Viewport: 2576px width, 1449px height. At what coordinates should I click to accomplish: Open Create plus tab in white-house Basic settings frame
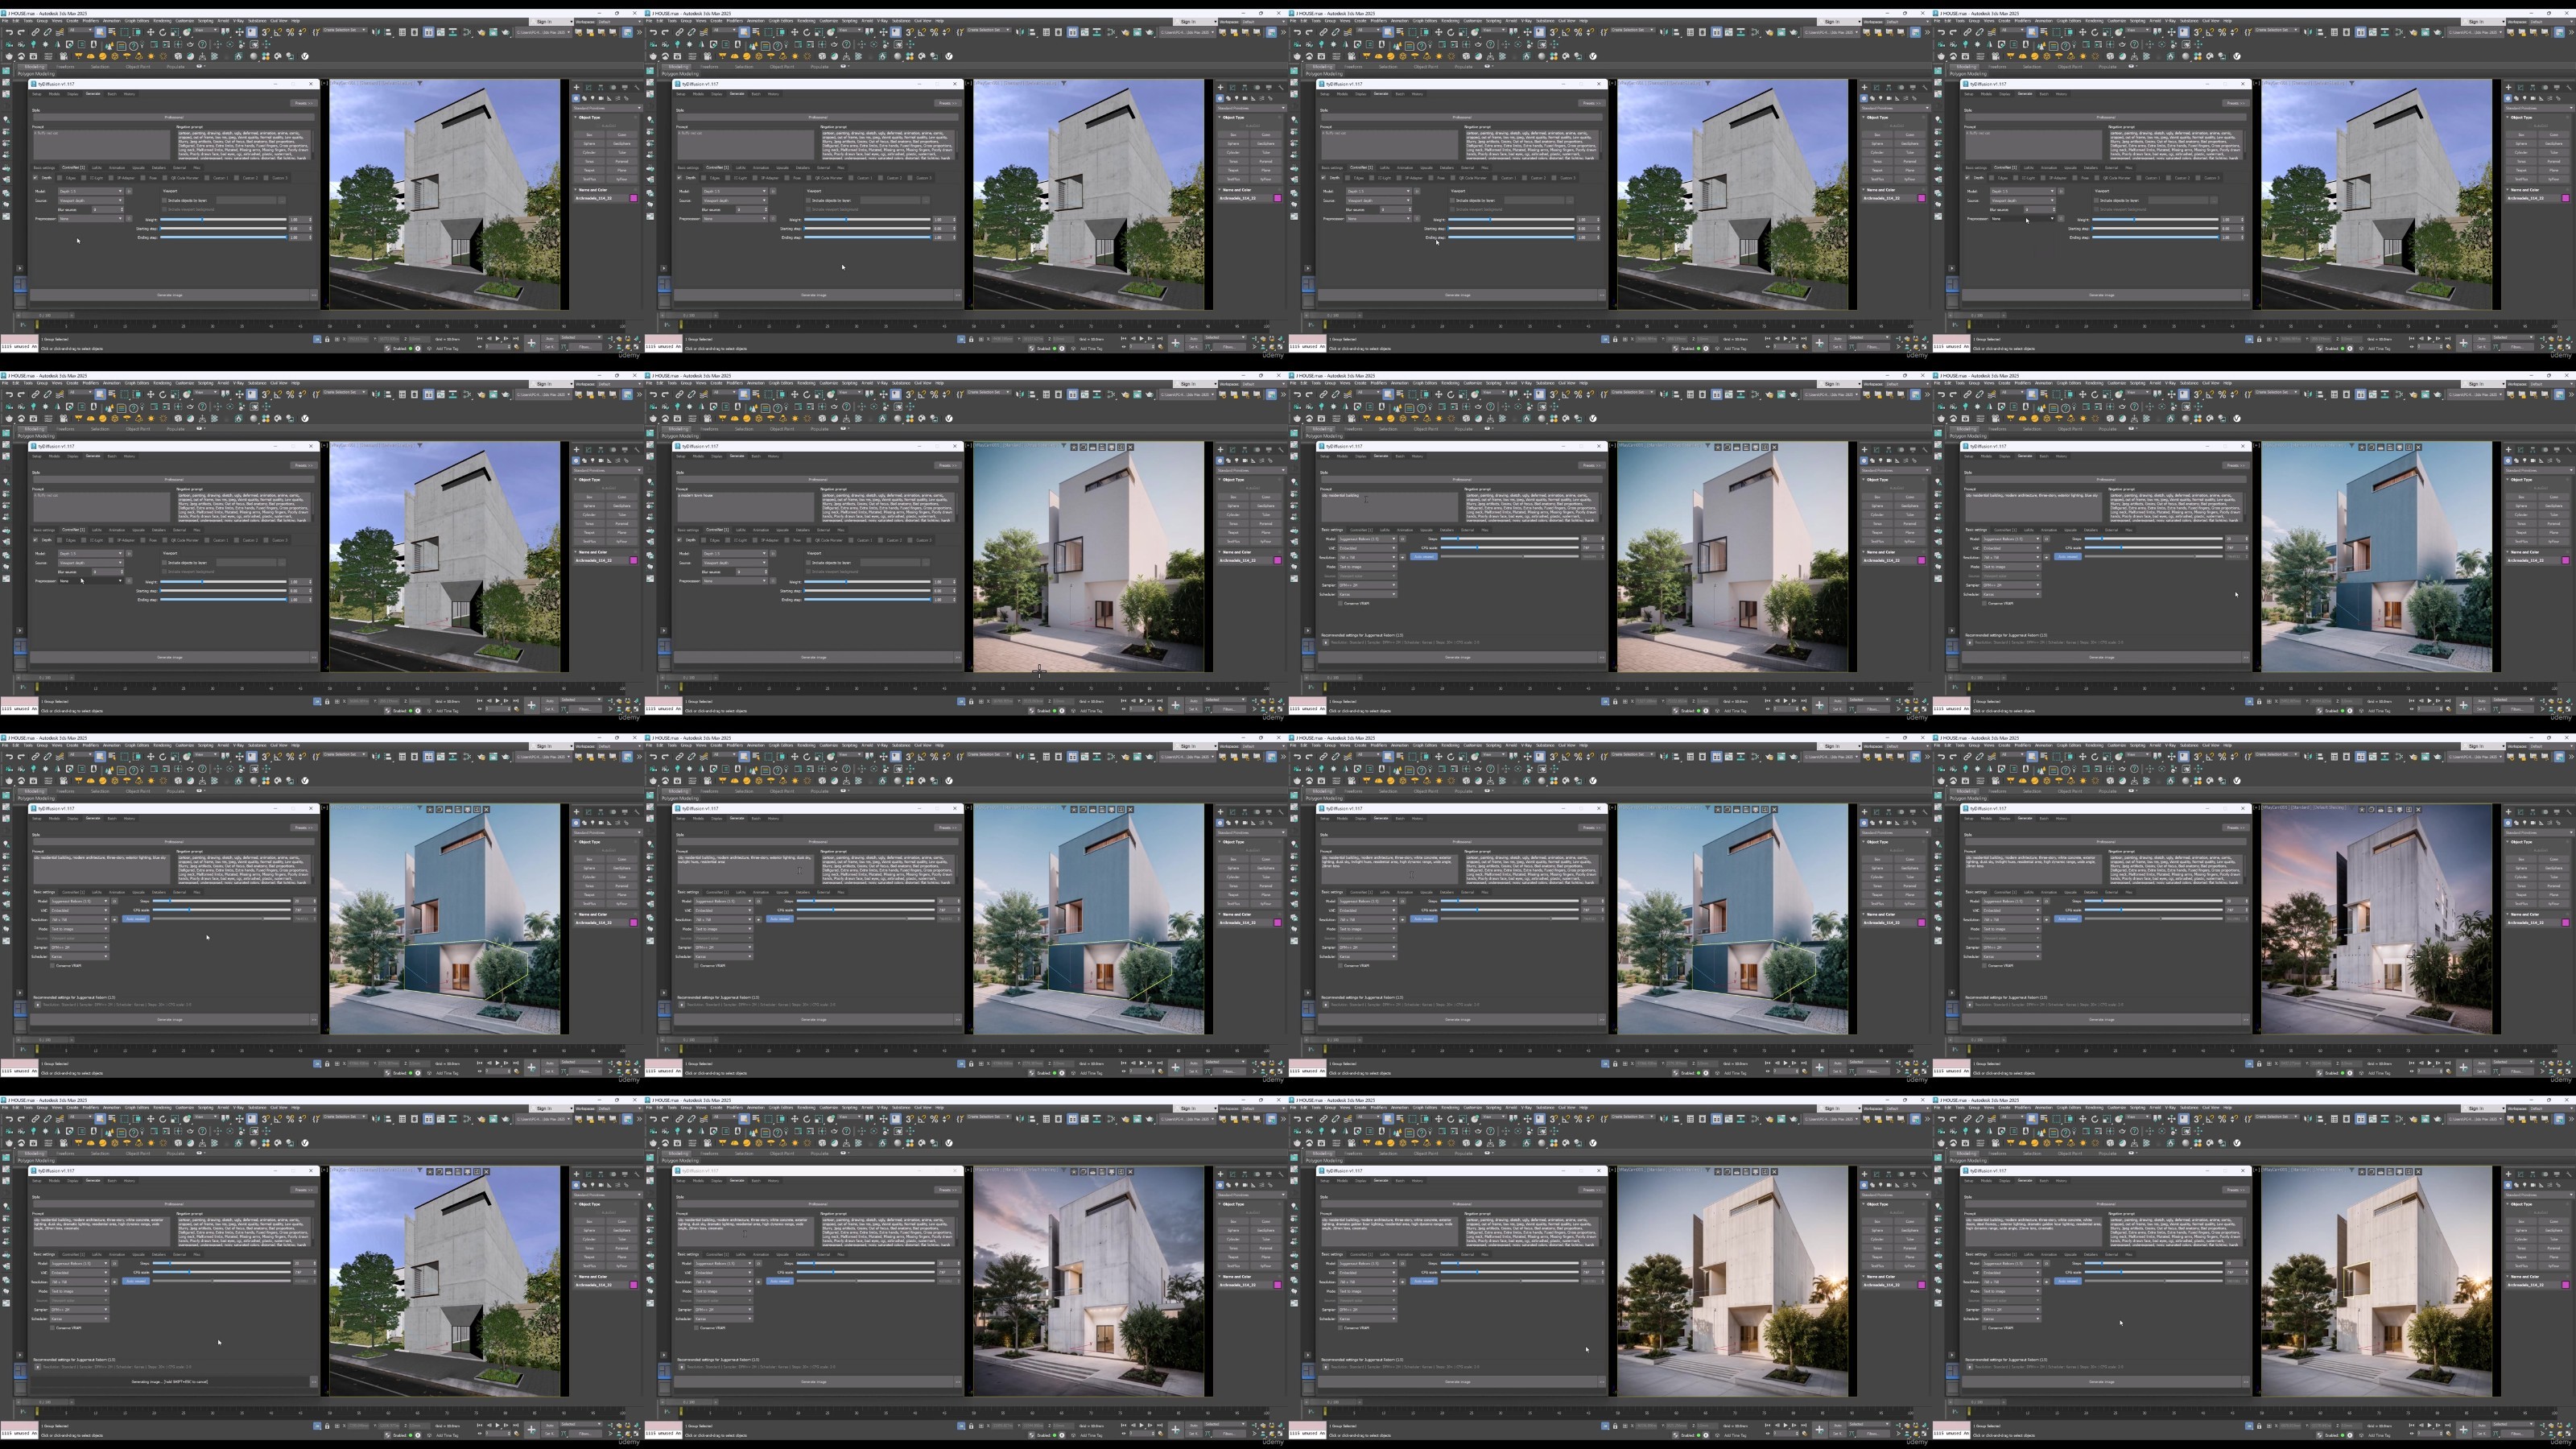[x=1864, y=450]
